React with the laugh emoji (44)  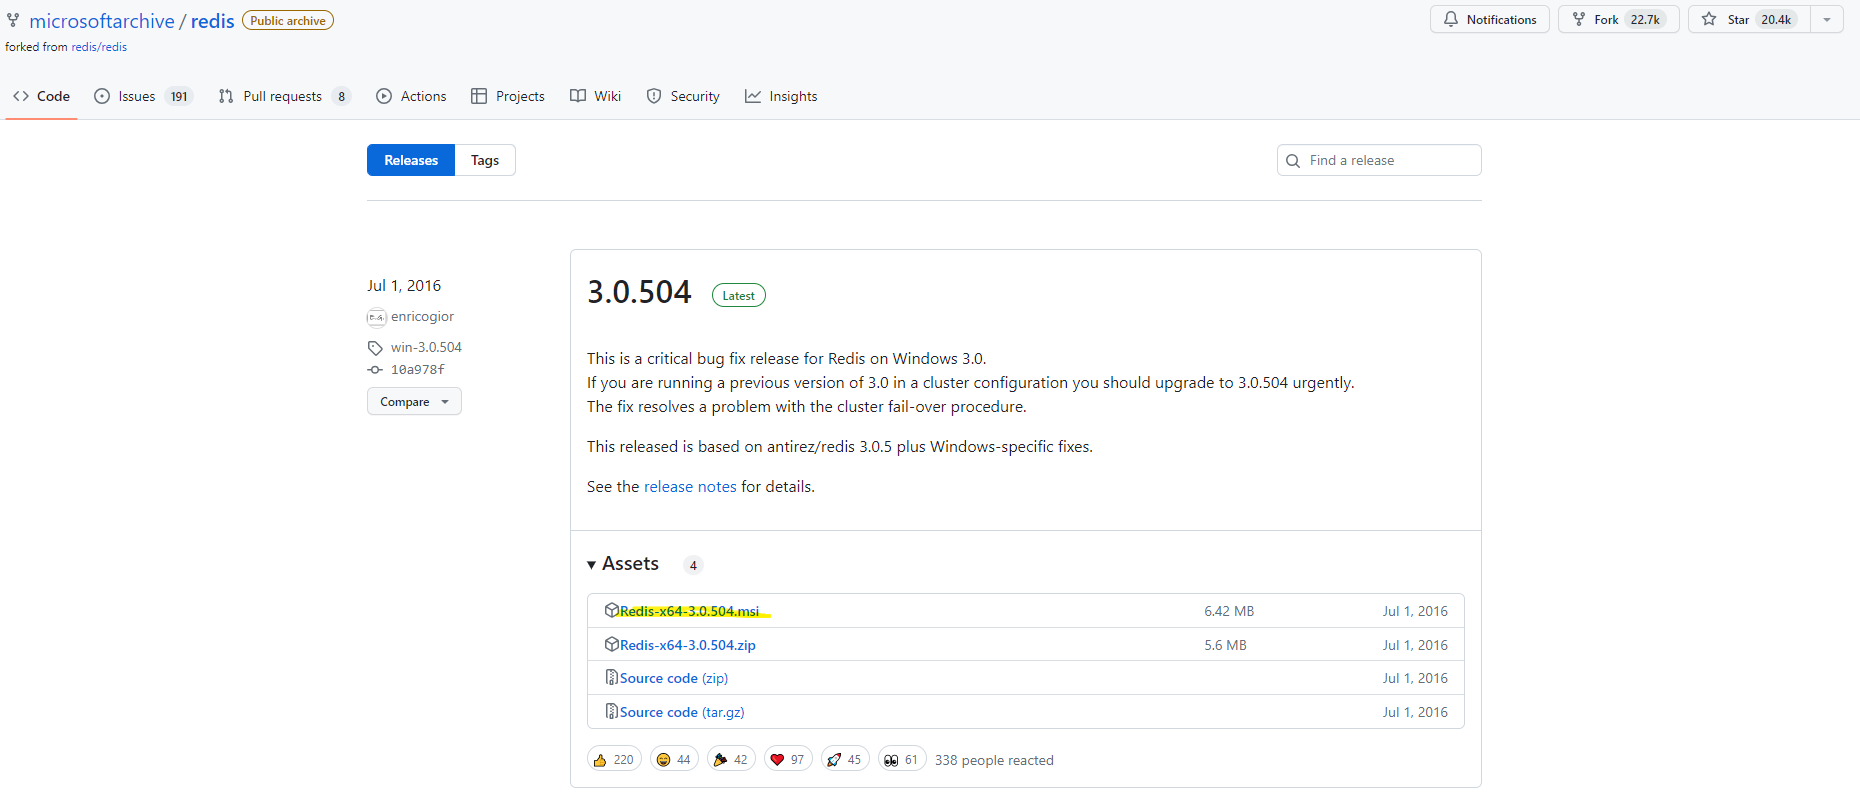pyautogui.click(x=674, y=759)
